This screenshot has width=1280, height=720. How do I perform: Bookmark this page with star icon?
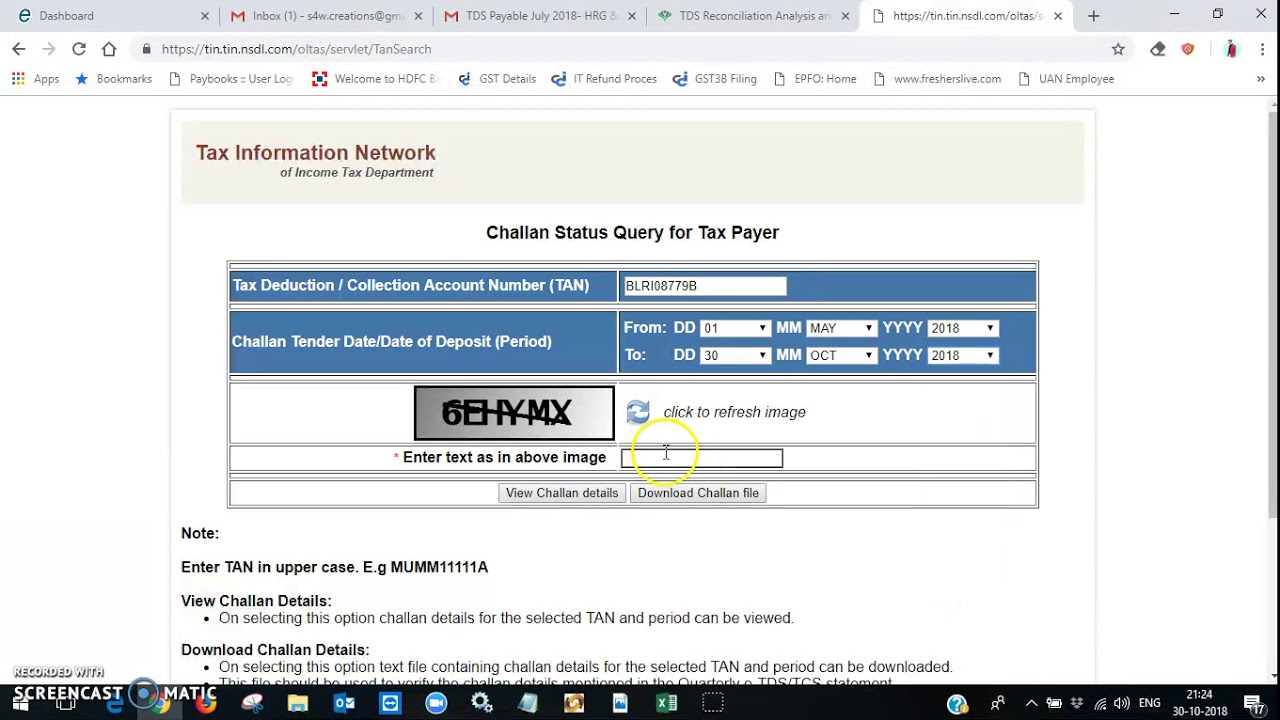point(1118,49)
